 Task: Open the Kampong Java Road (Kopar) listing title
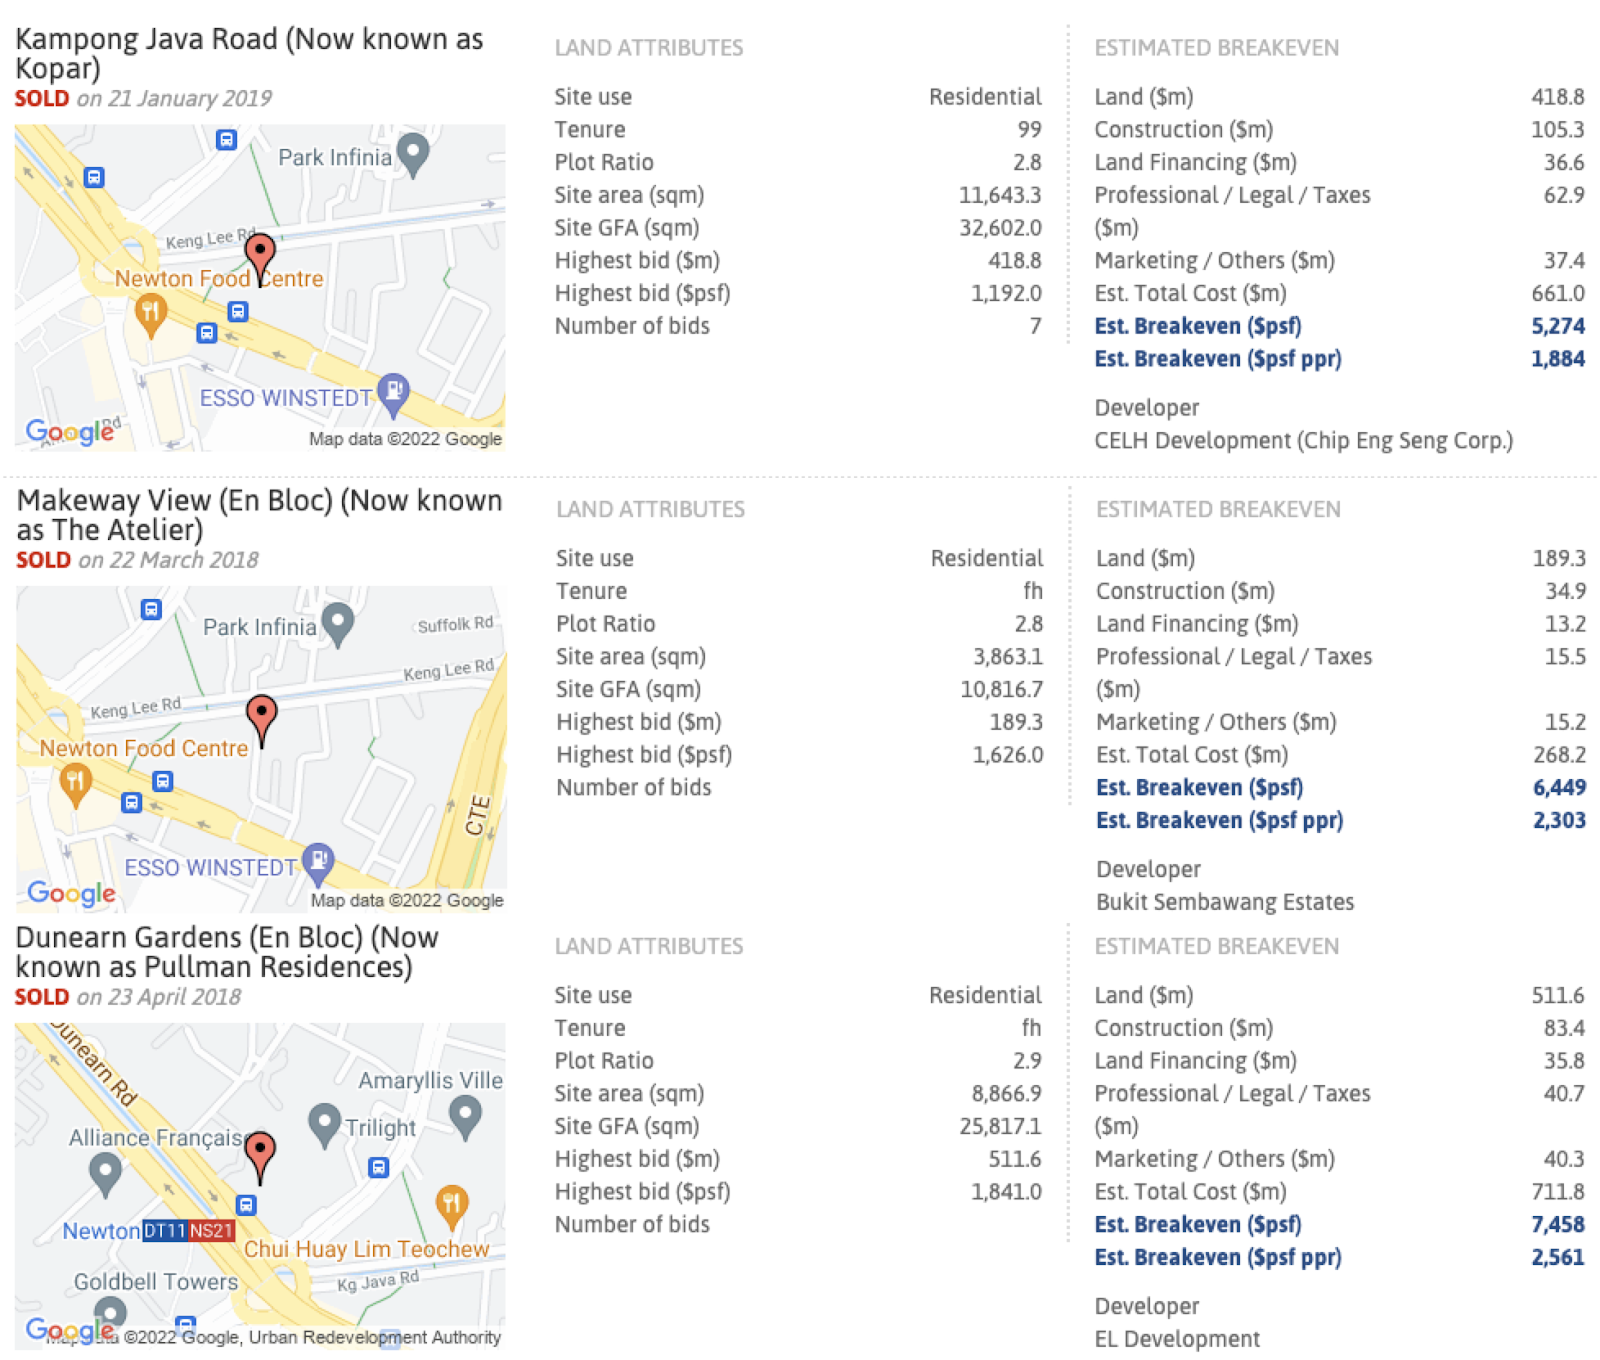coord(249,53)
